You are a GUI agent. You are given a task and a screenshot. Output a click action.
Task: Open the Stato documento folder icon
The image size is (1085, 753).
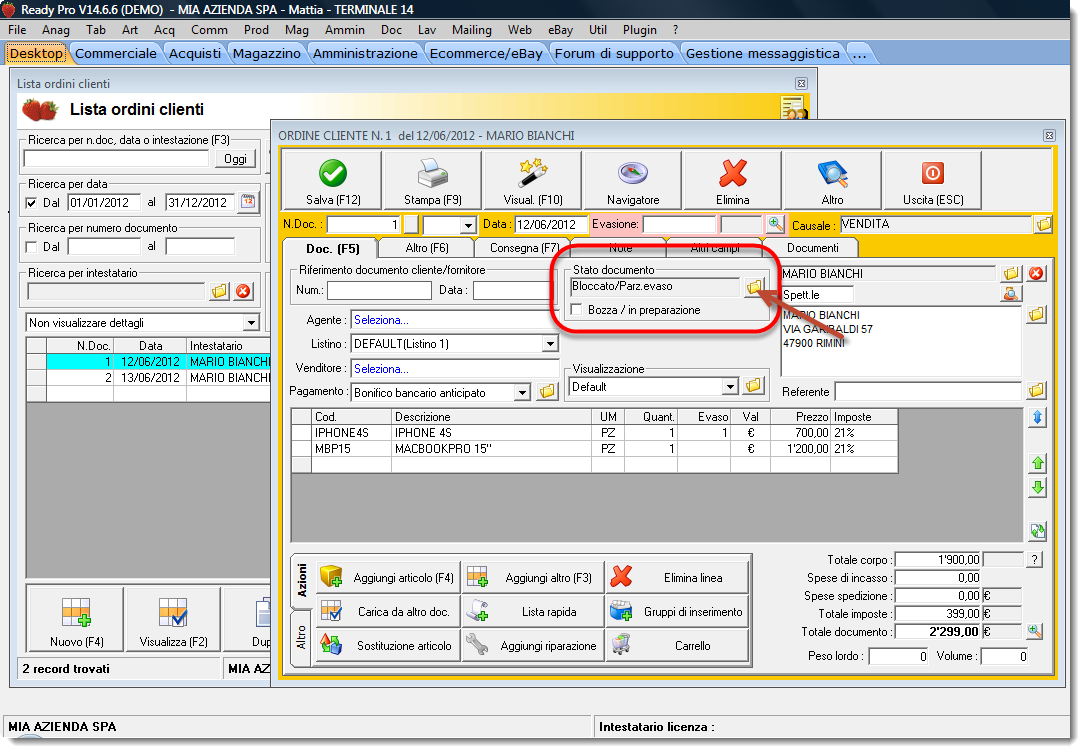754,287
